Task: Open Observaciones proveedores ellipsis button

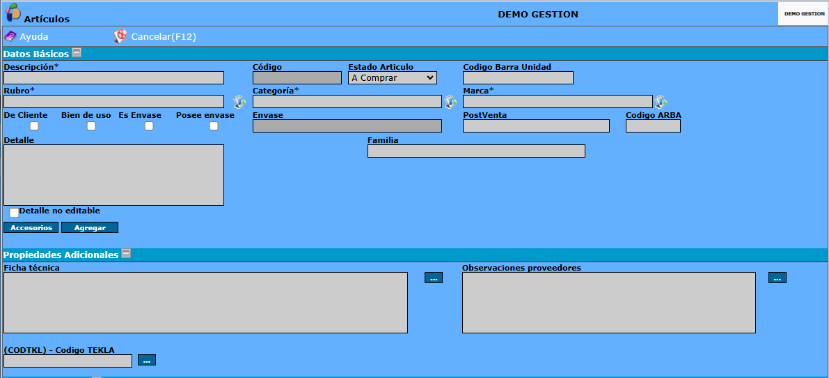Action: point(777,278)
